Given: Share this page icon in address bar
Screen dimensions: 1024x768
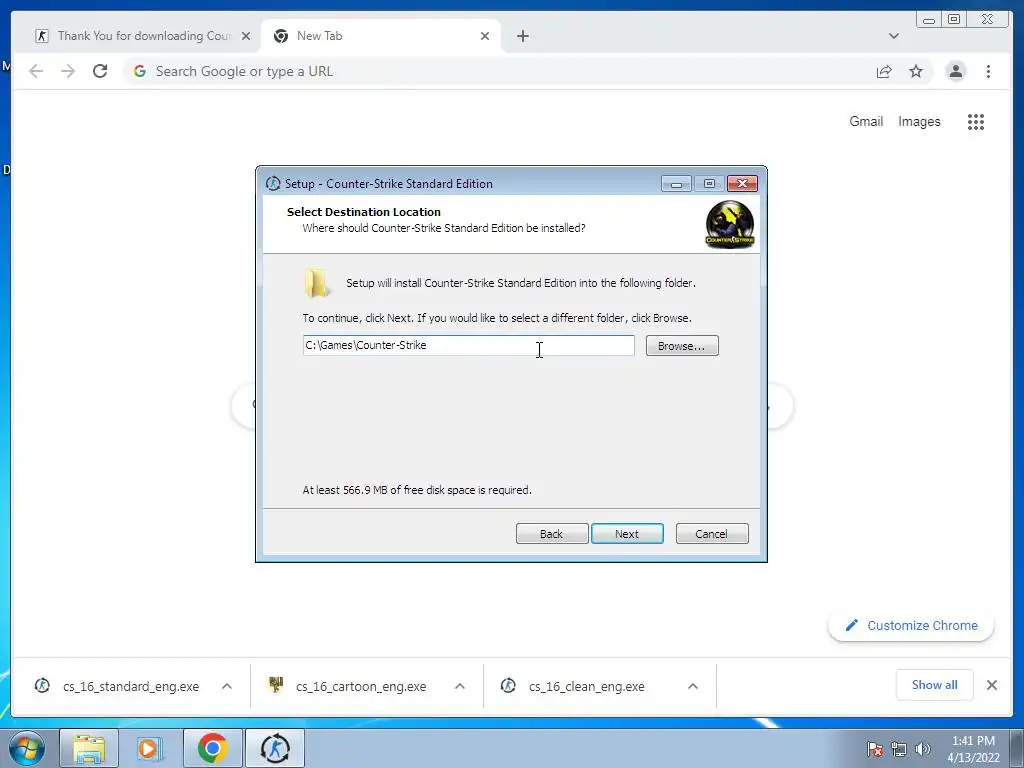Looking at the screenshot, I should pos(884,71).
